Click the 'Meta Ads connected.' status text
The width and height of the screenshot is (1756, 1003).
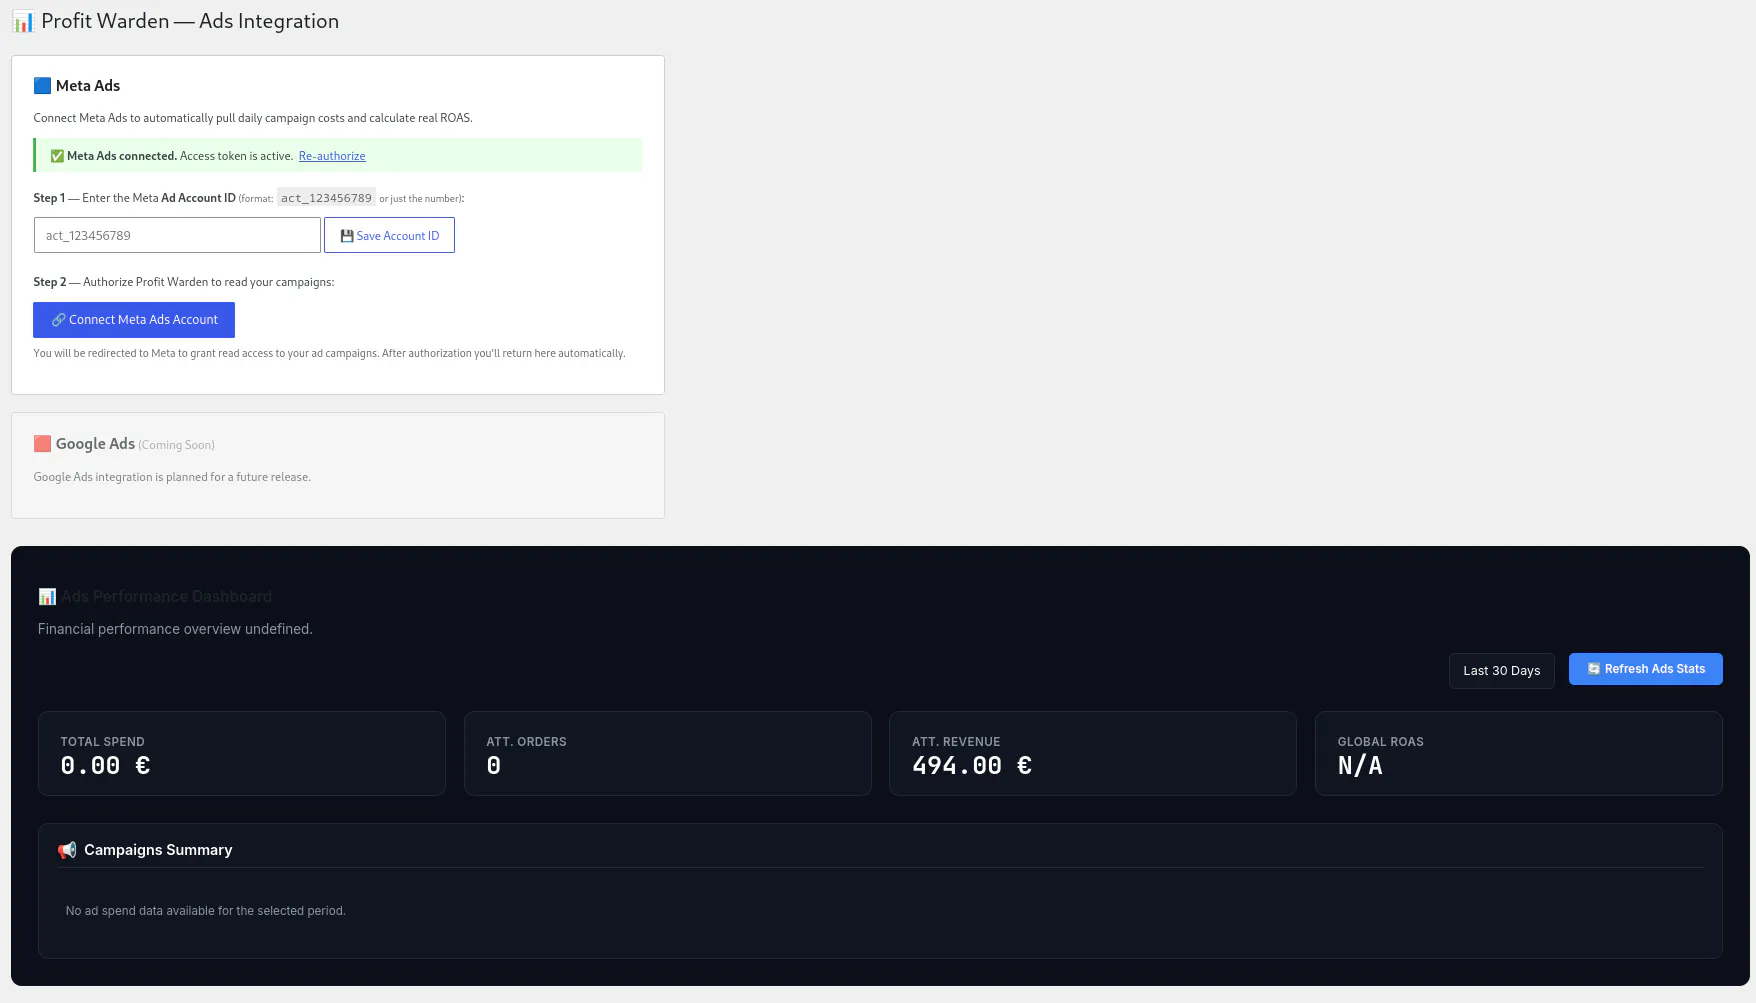click(122, 156)
